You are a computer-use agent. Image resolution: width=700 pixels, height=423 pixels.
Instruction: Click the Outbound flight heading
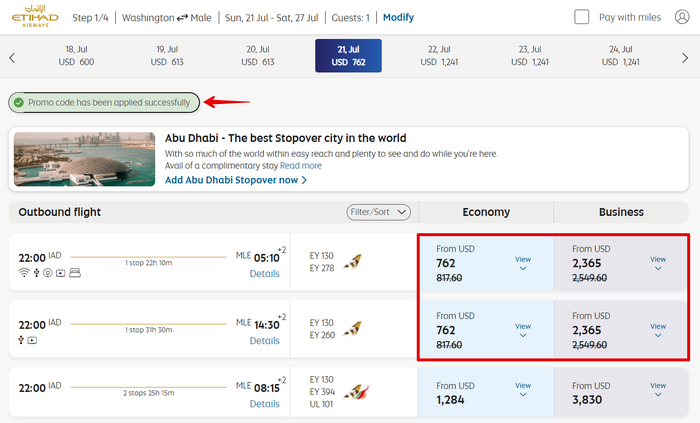pos(60,212)
